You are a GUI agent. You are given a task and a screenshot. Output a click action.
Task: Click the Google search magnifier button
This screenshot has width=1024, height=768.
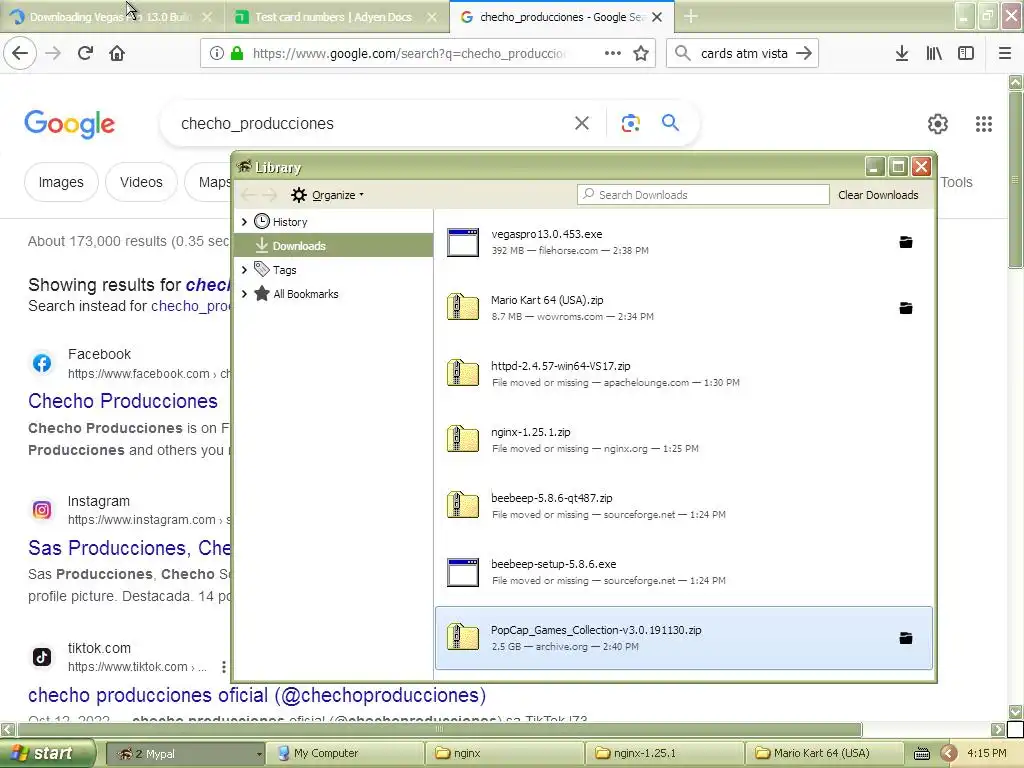(670, 123)
